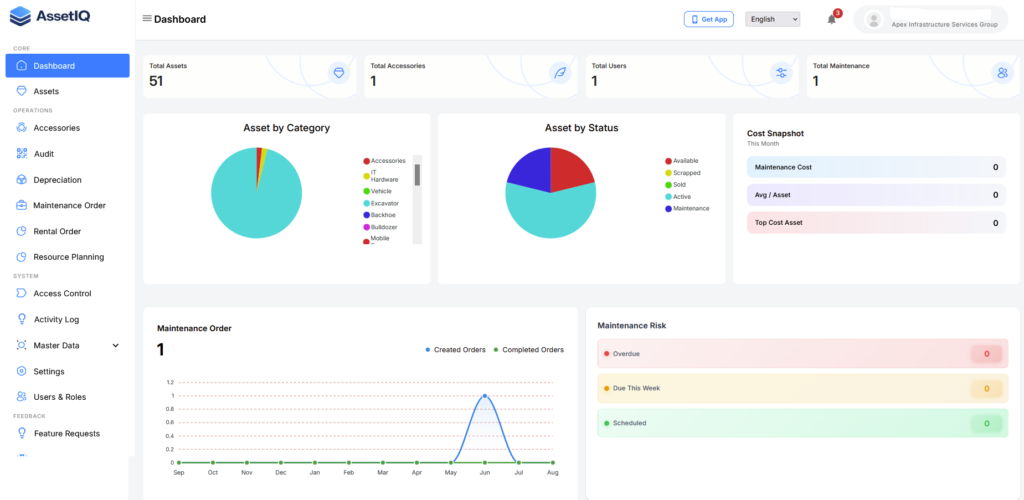
Task: Open the English language dropdown
Action: click(x=773, y=20)
